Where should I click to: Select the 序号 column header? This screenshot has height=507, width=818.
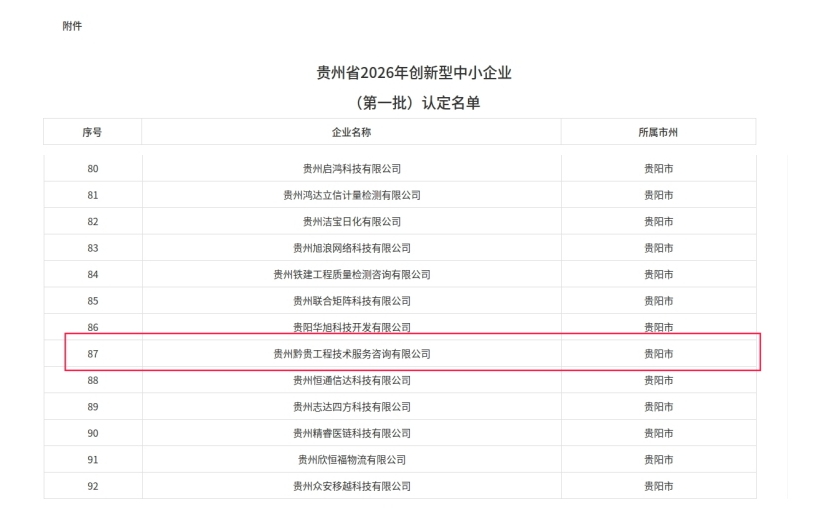tap(92, 132)
